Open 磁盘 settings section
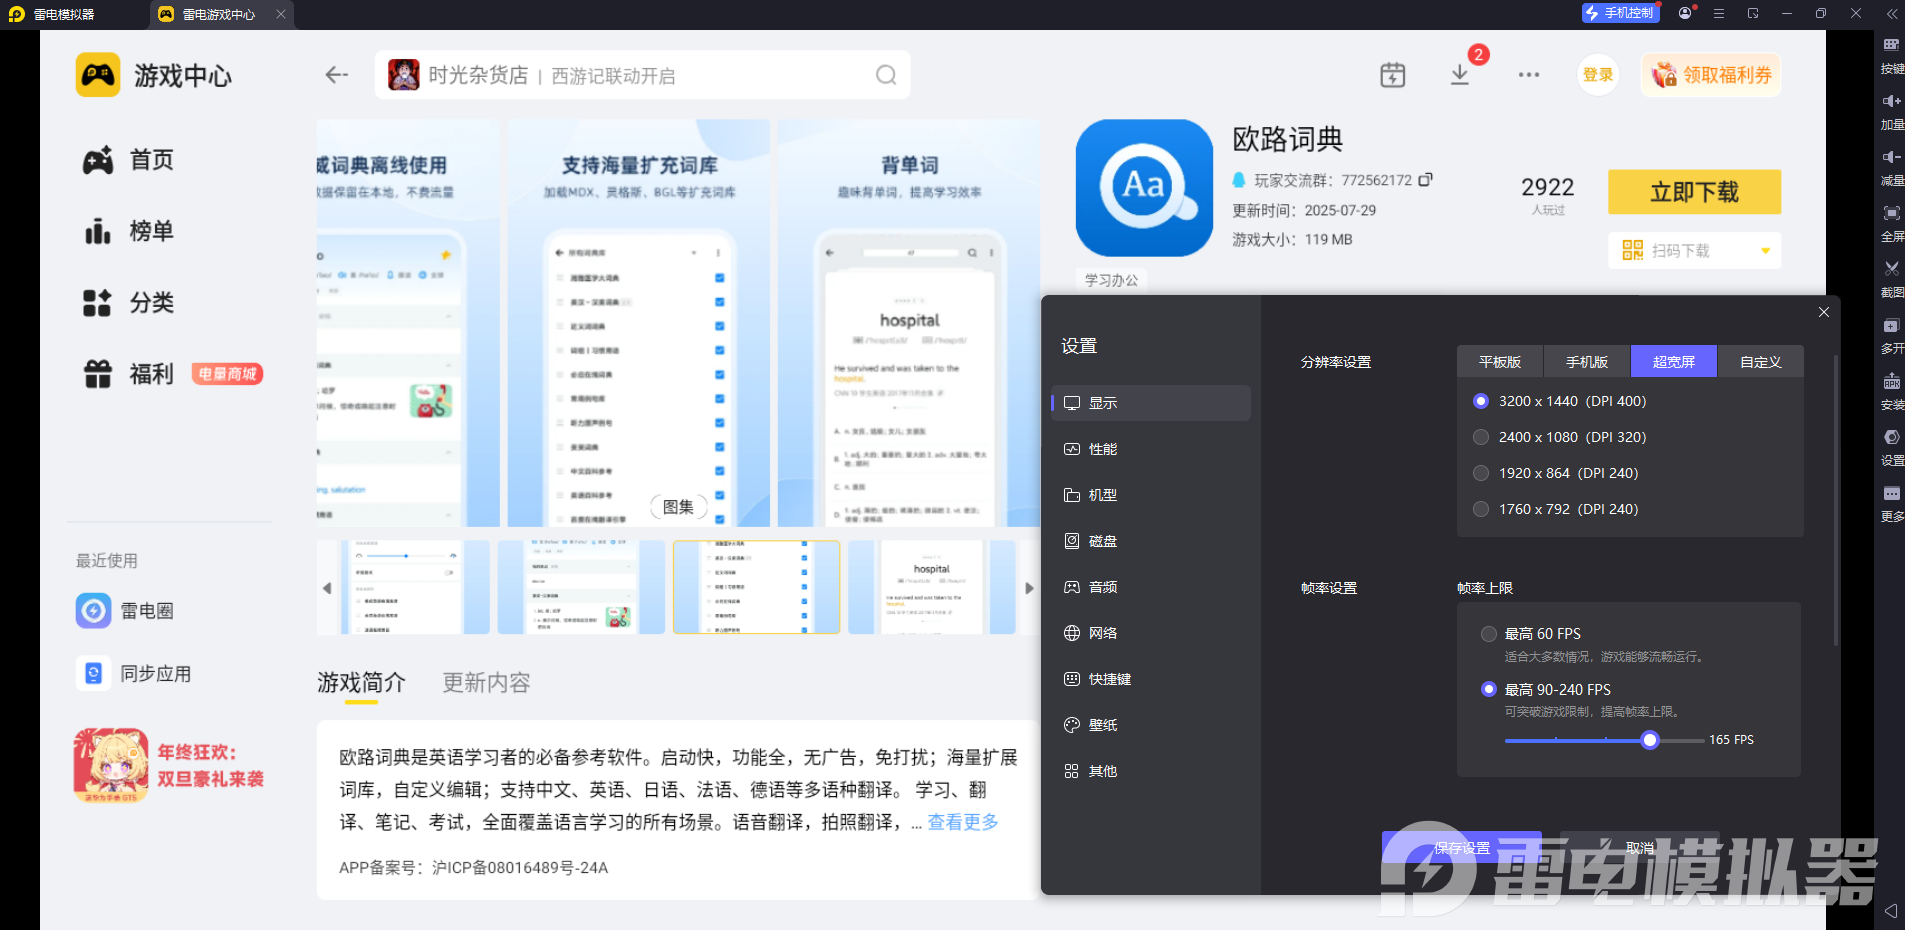 (1151, 541)
